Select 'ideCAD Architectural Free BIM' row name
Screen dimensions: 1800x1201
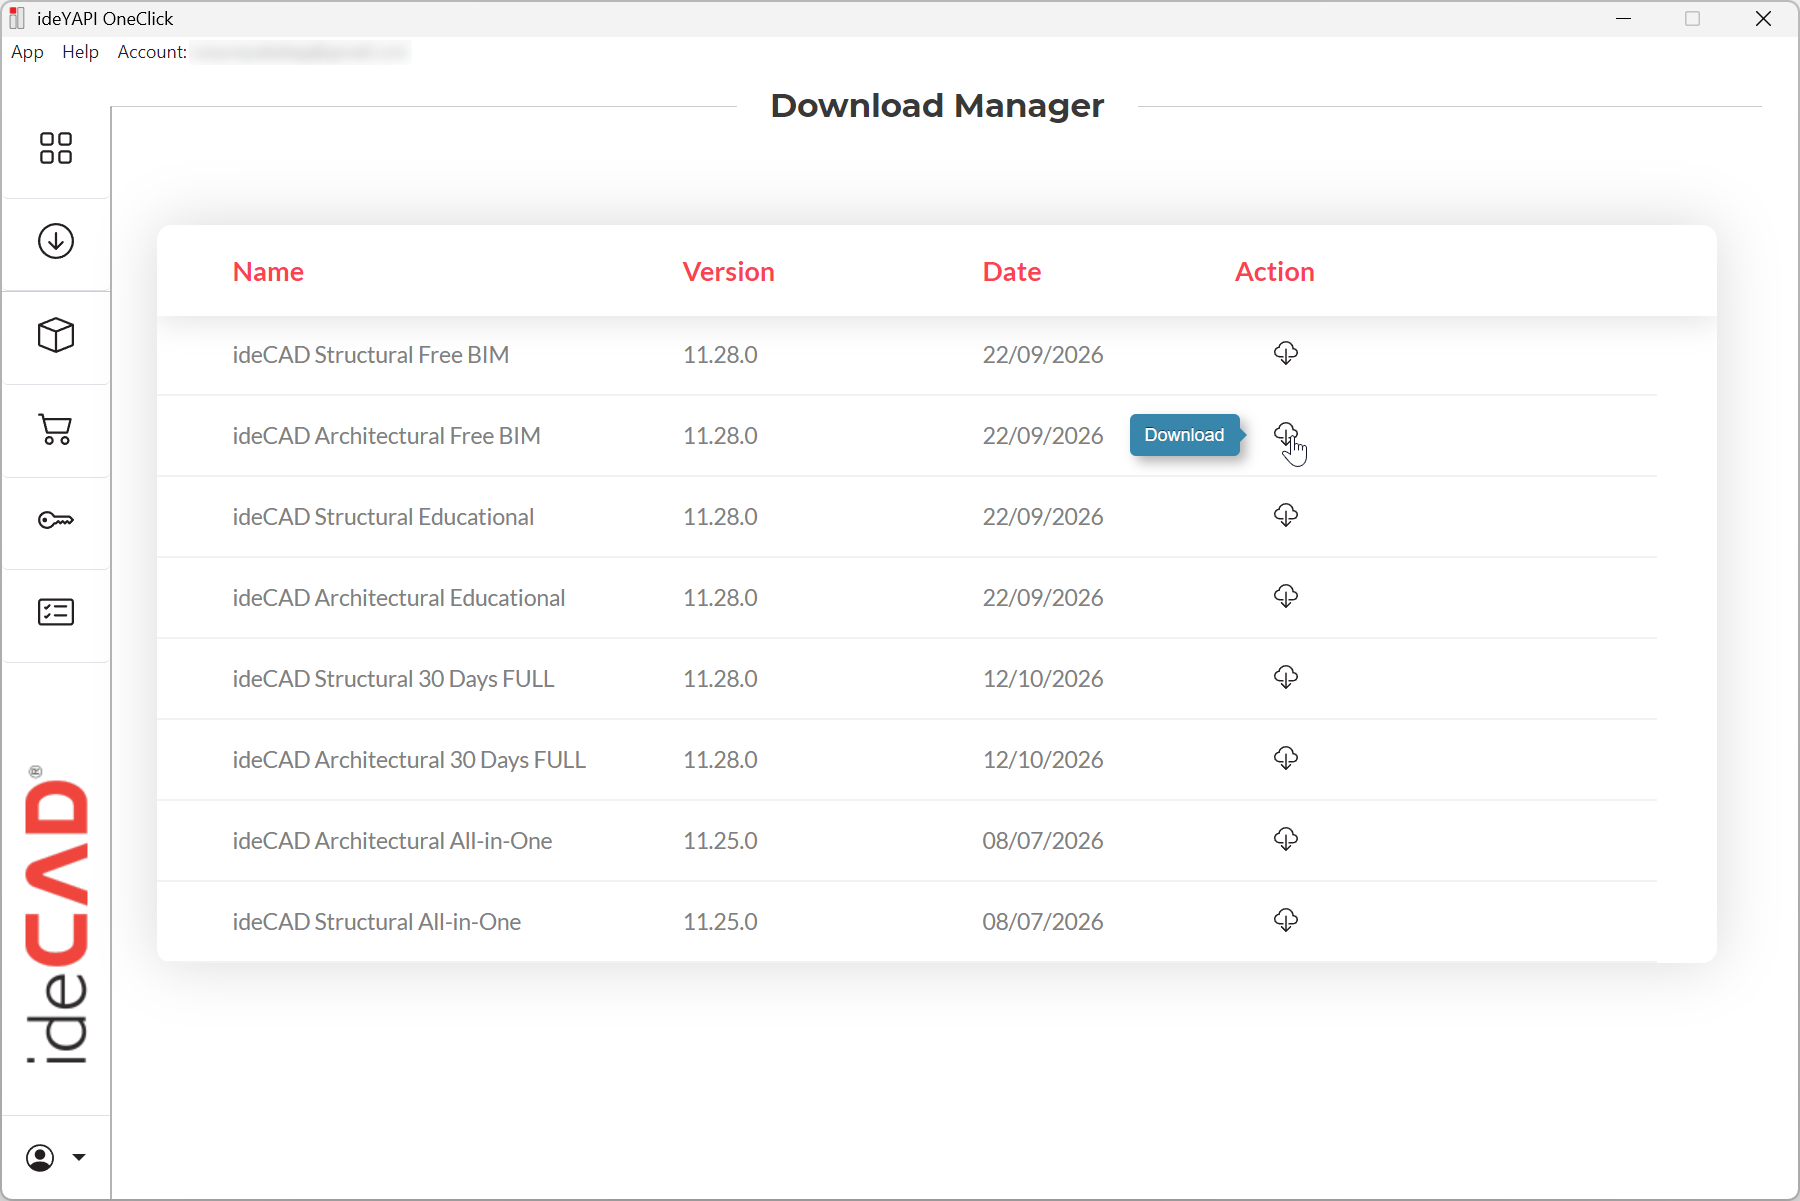(x=386, y=436)
